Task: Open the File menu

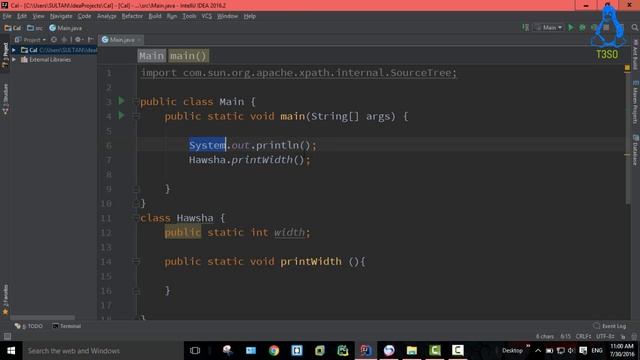Action: tap(7, 16)
